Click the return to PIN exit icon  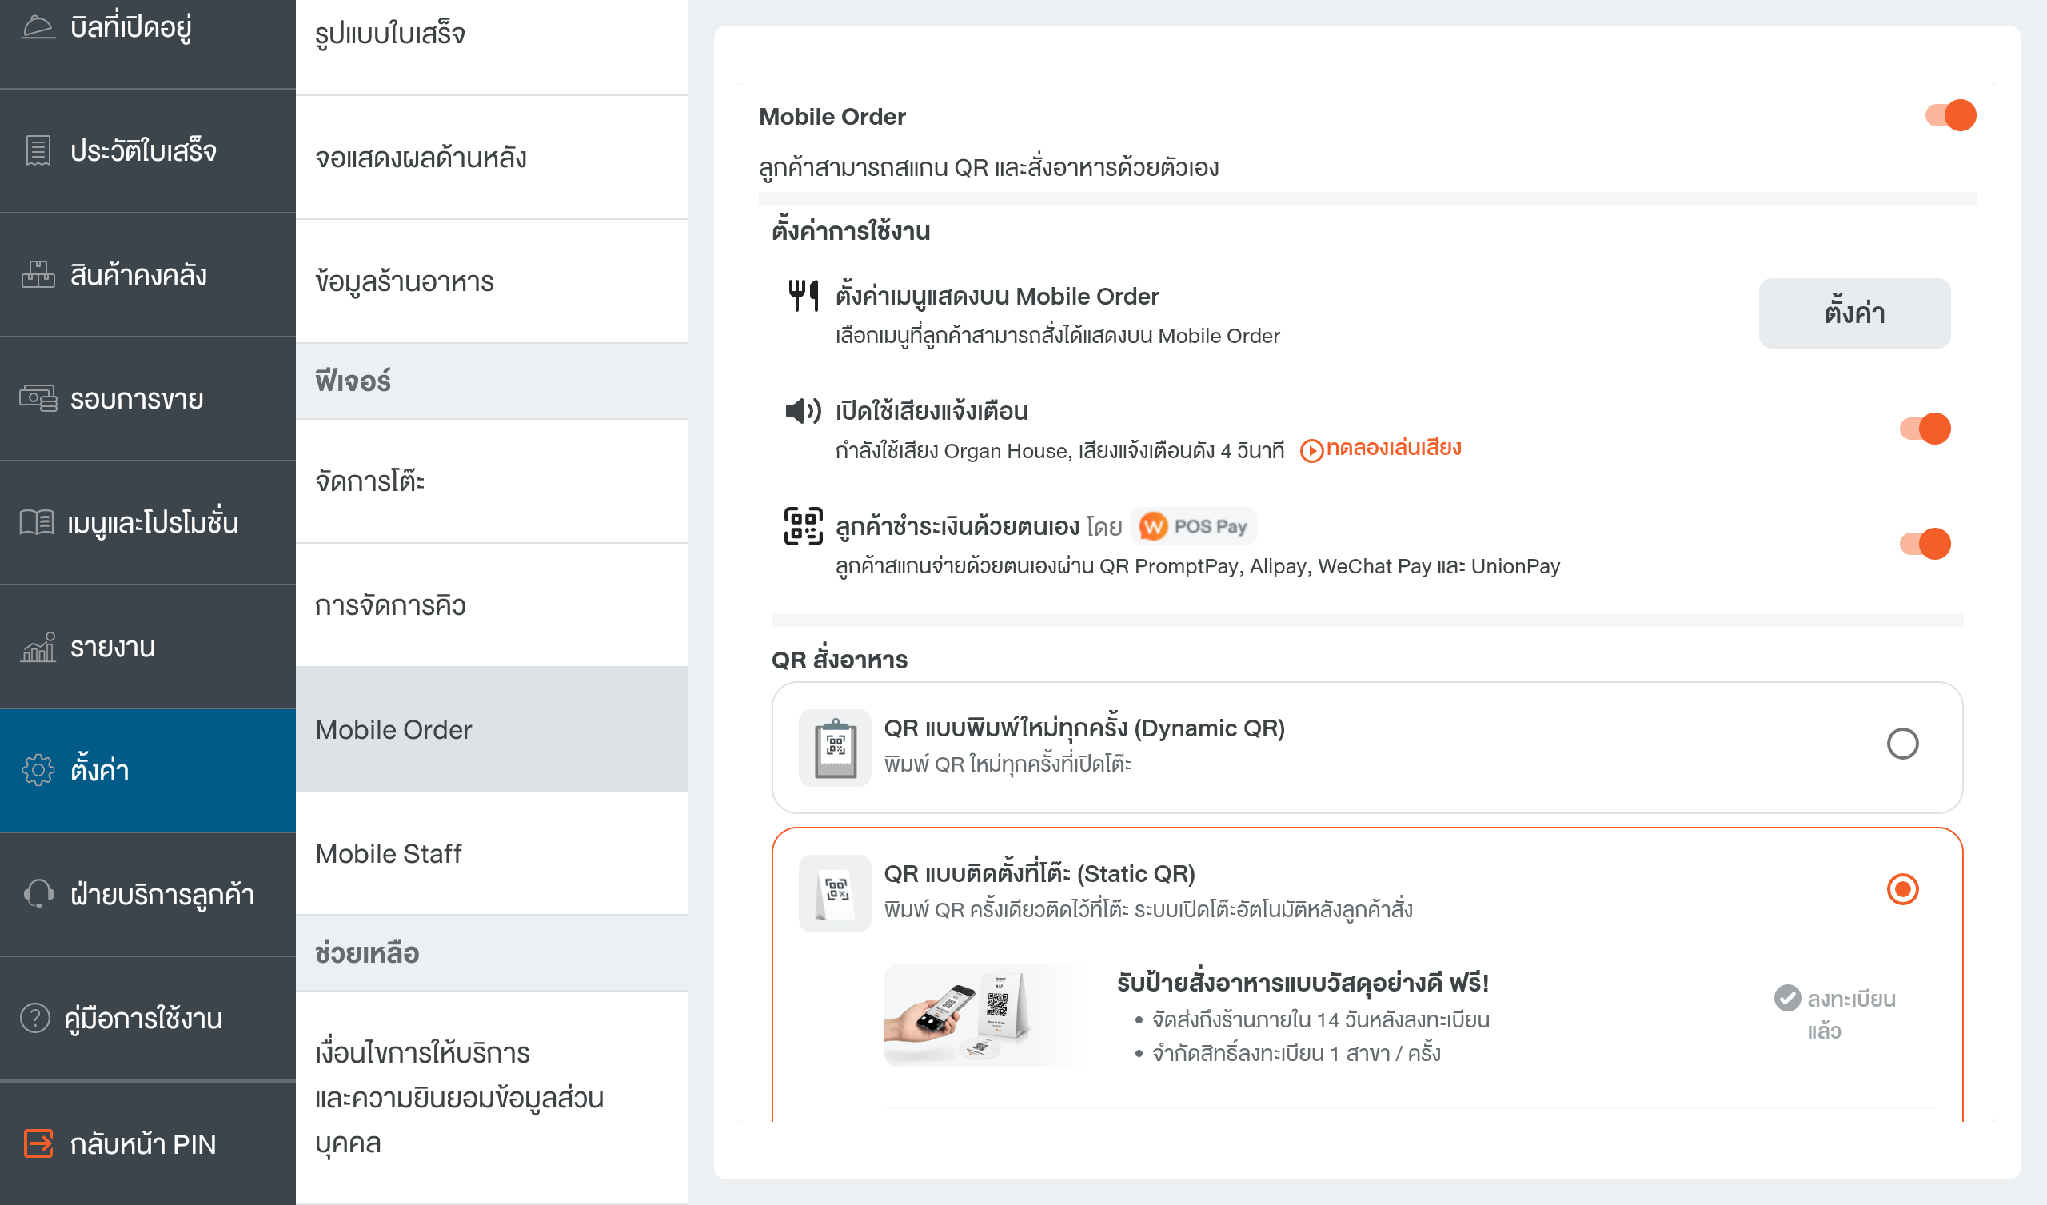38,1143
